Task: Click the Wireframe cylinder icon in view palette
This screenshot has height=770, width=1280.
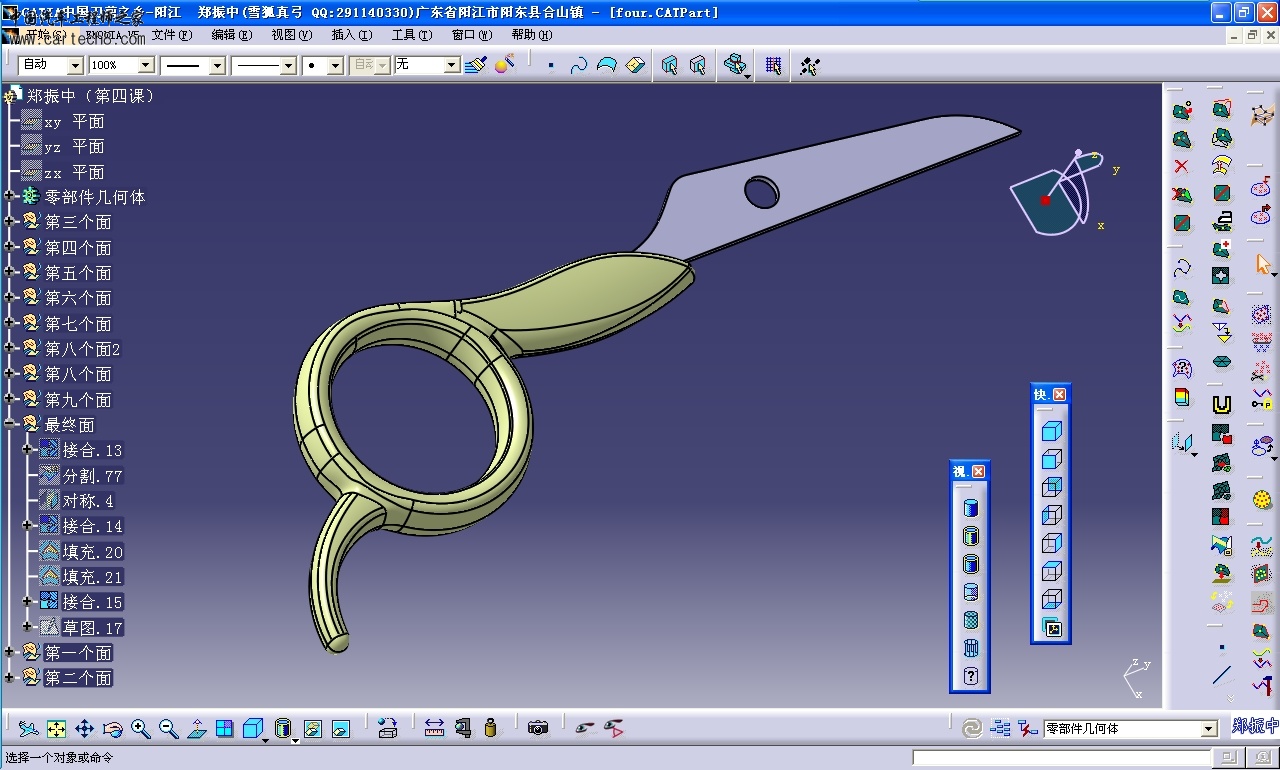Action: pyautogui.click(x=970, y=648)
